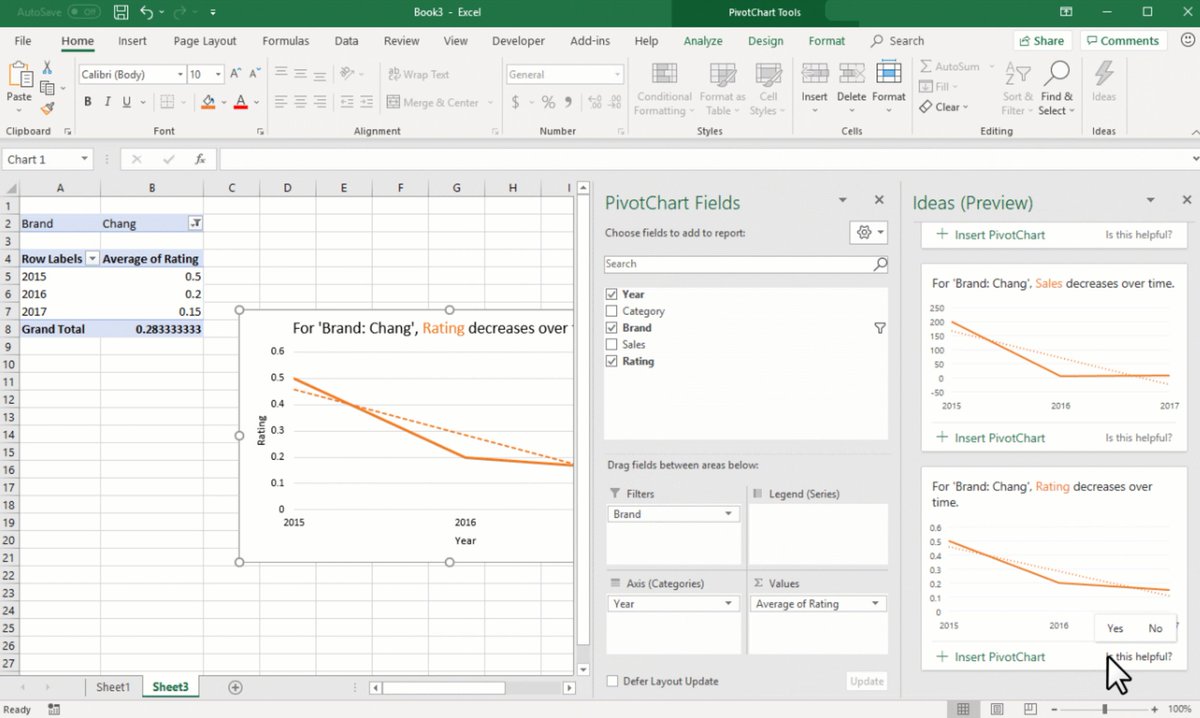Viewport: 1200px width, 718px height.
Task: Toggle Underline formatting
Action: [126, 102]
